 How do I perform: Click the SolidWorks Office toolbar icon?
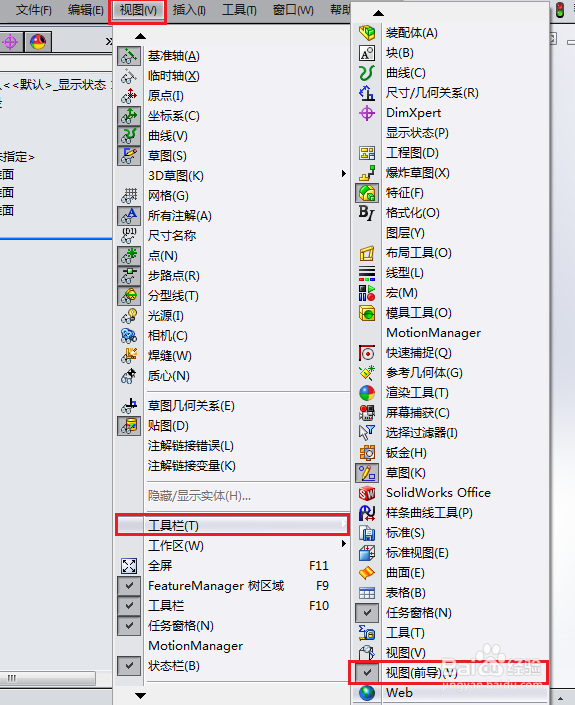[x=367, y=493]
